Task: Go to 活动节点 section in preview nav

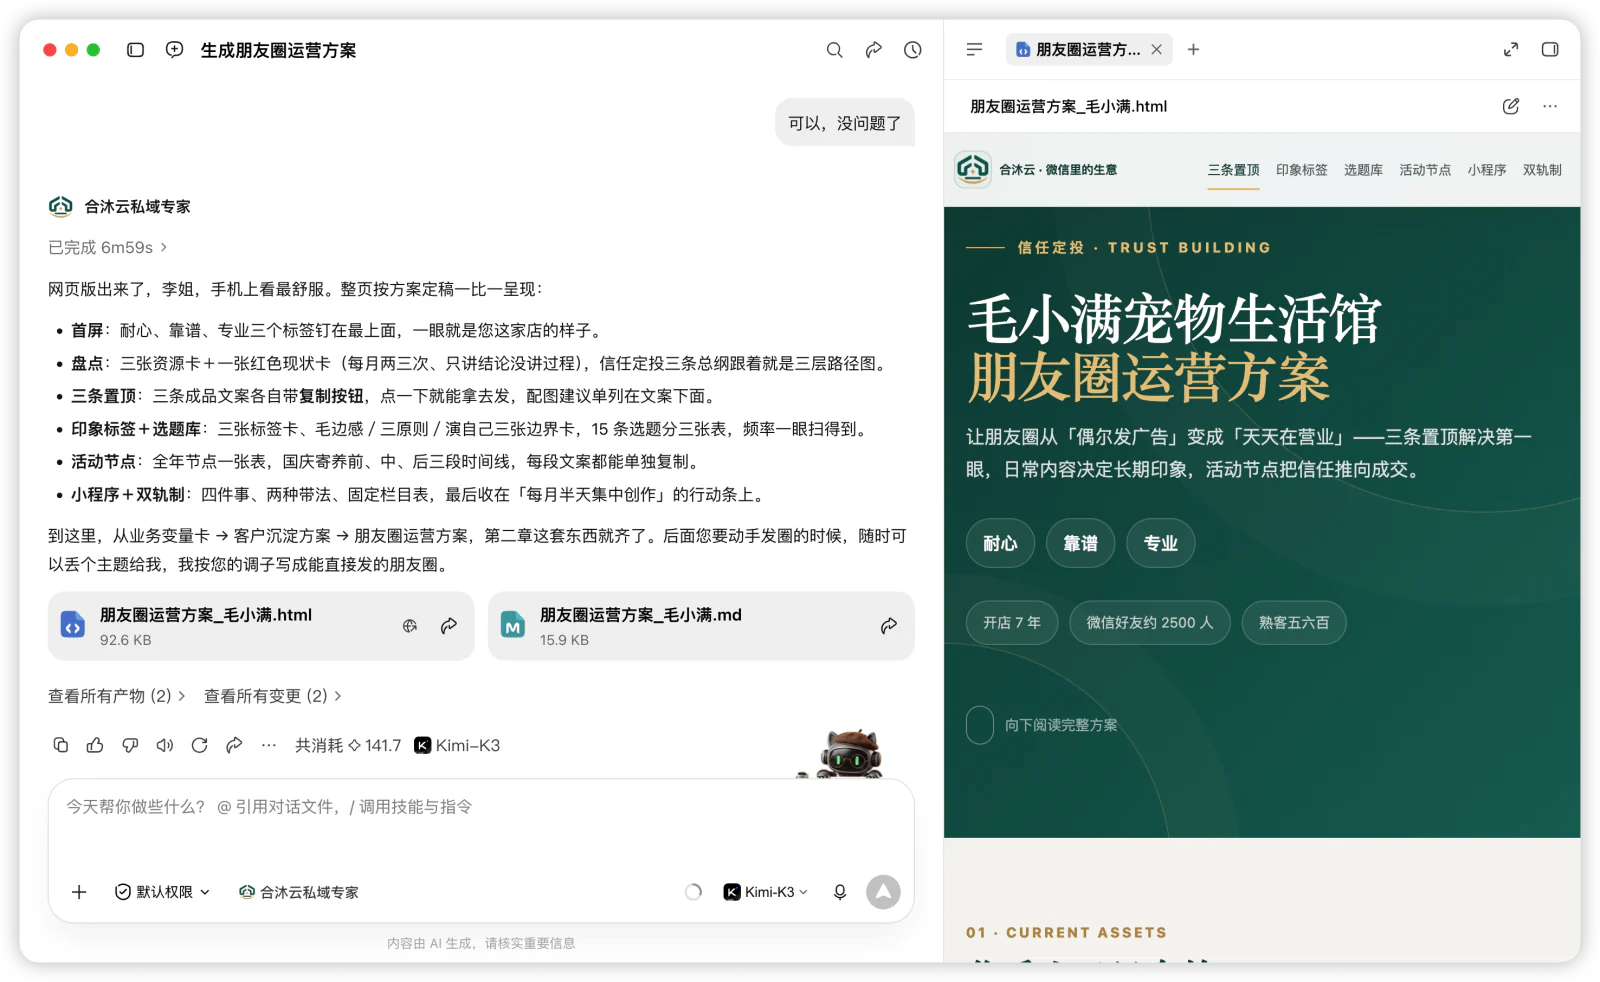Action: [x=1425, y=170]
